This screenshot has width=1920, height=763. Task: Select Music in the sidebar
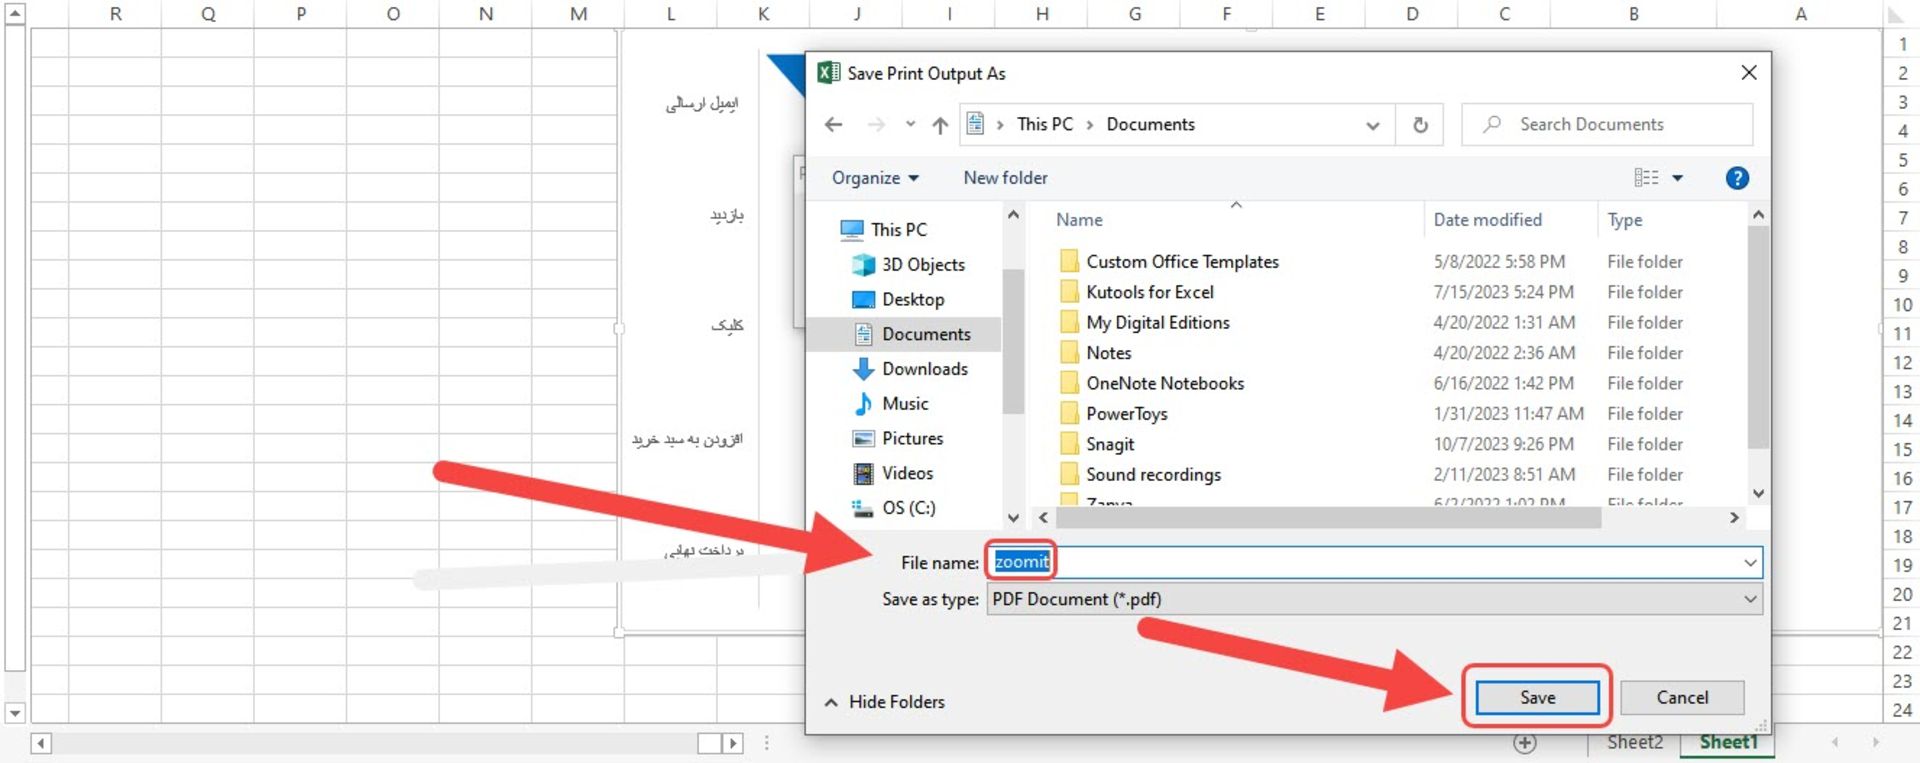point(904,404)
